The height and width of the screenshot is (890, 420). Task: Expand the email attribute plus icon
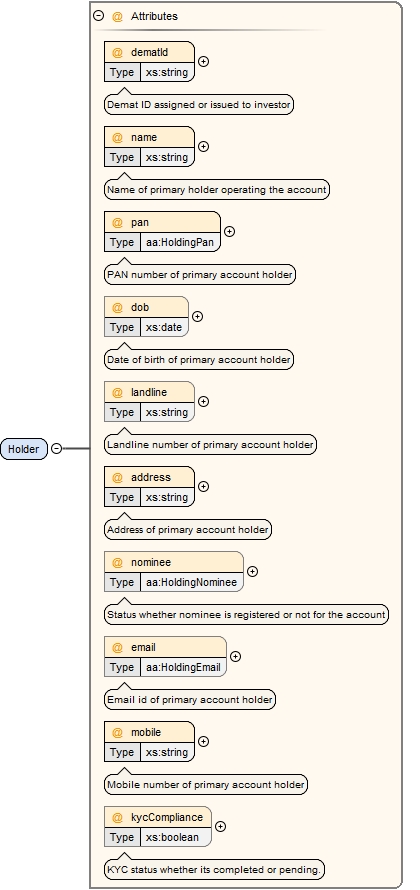(x=235, y=656)
